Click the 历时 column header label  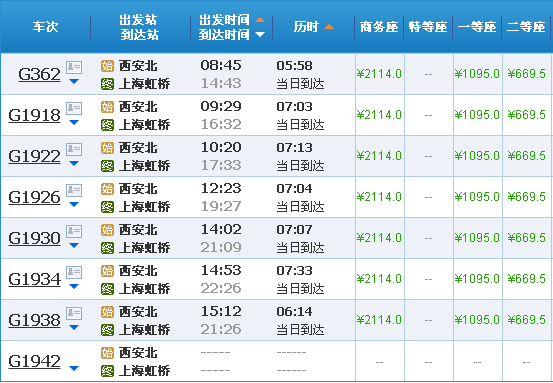point(306,27)
